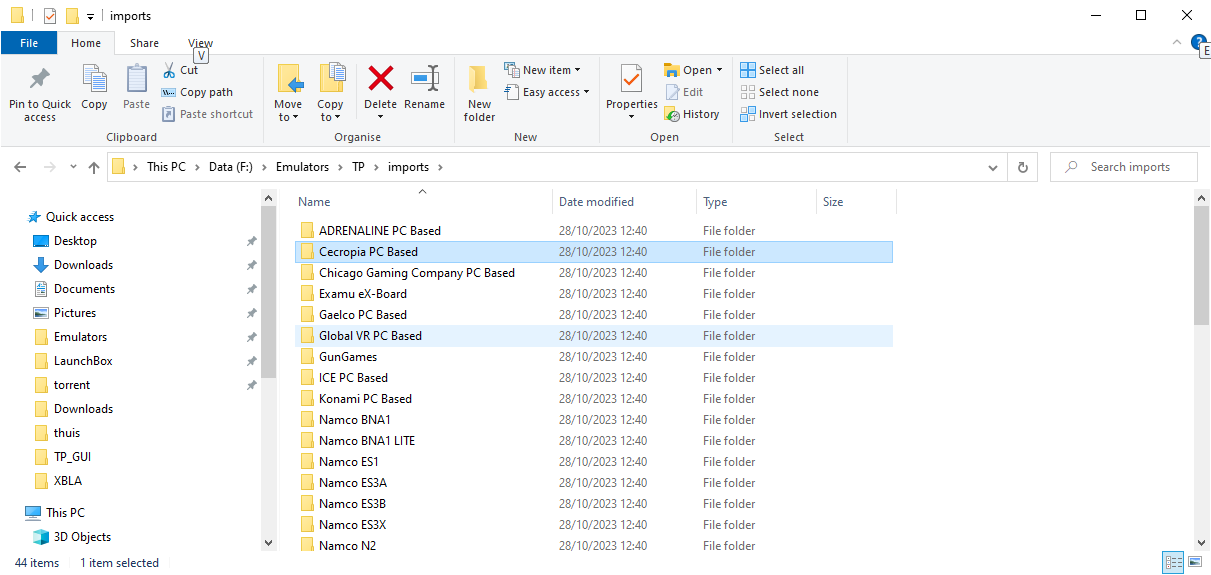Image resolution: width=1211 pixels, height=575 pixels.
Task: Sort by the Date modified column
Action: [624, 202]
